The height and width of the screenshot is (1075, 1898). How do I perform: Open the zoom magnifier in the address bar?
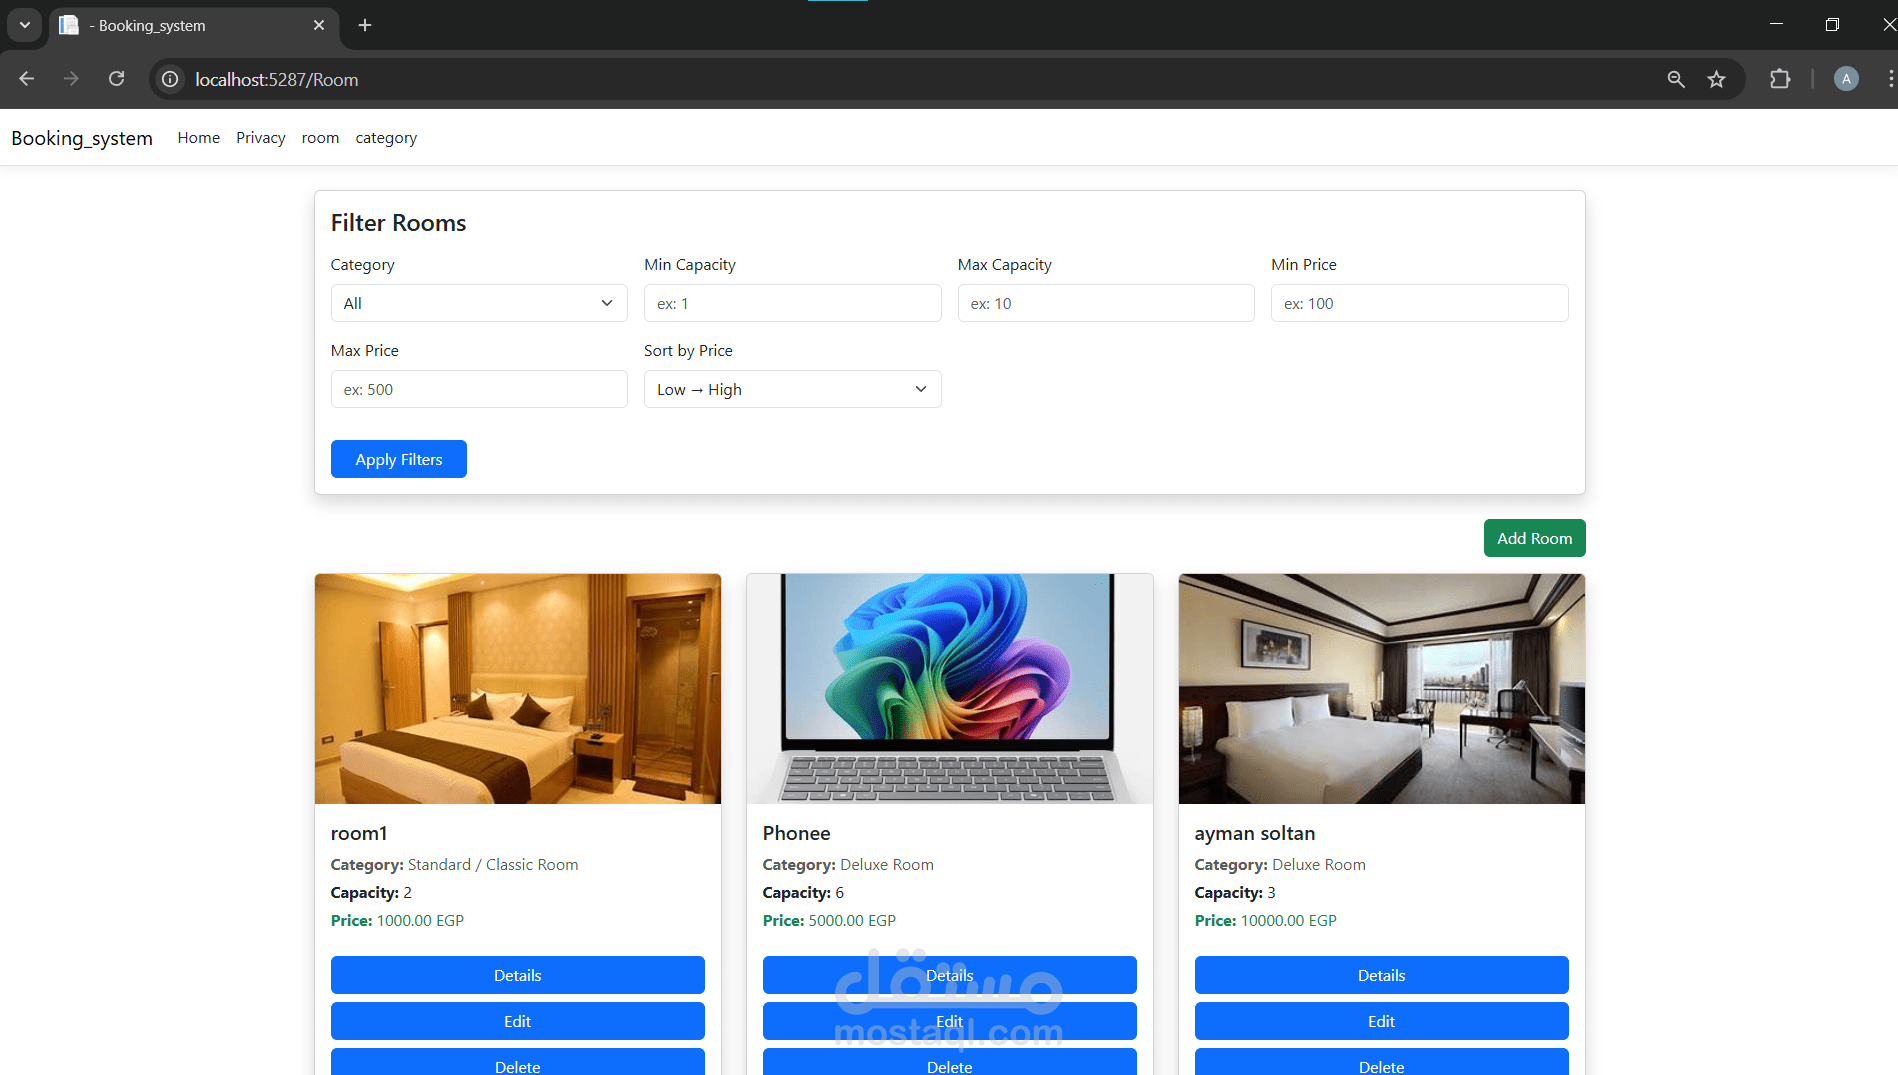pyautogui.click(x=1676, y=79)
